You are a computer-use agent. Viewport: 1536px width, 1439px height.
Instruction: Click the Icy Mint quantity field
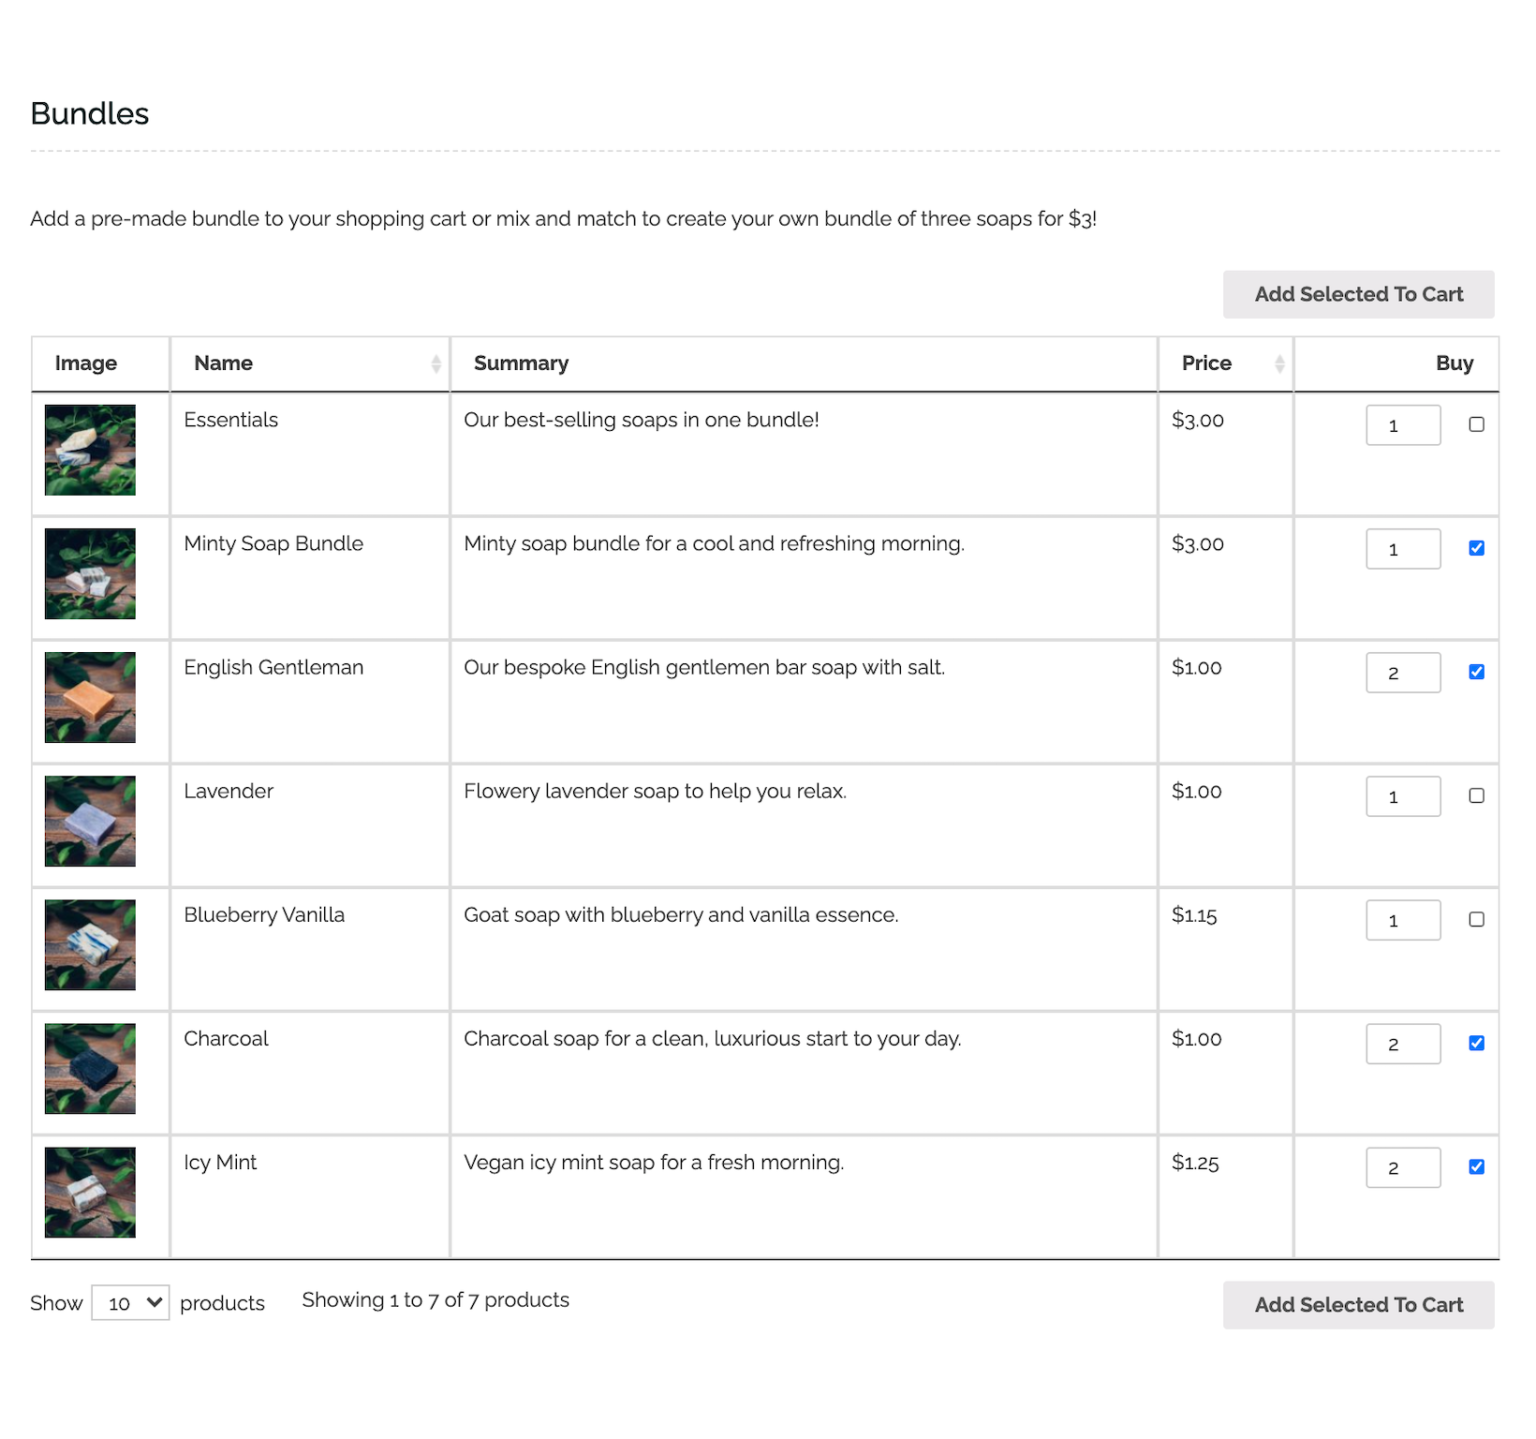pos(1402,1166)
